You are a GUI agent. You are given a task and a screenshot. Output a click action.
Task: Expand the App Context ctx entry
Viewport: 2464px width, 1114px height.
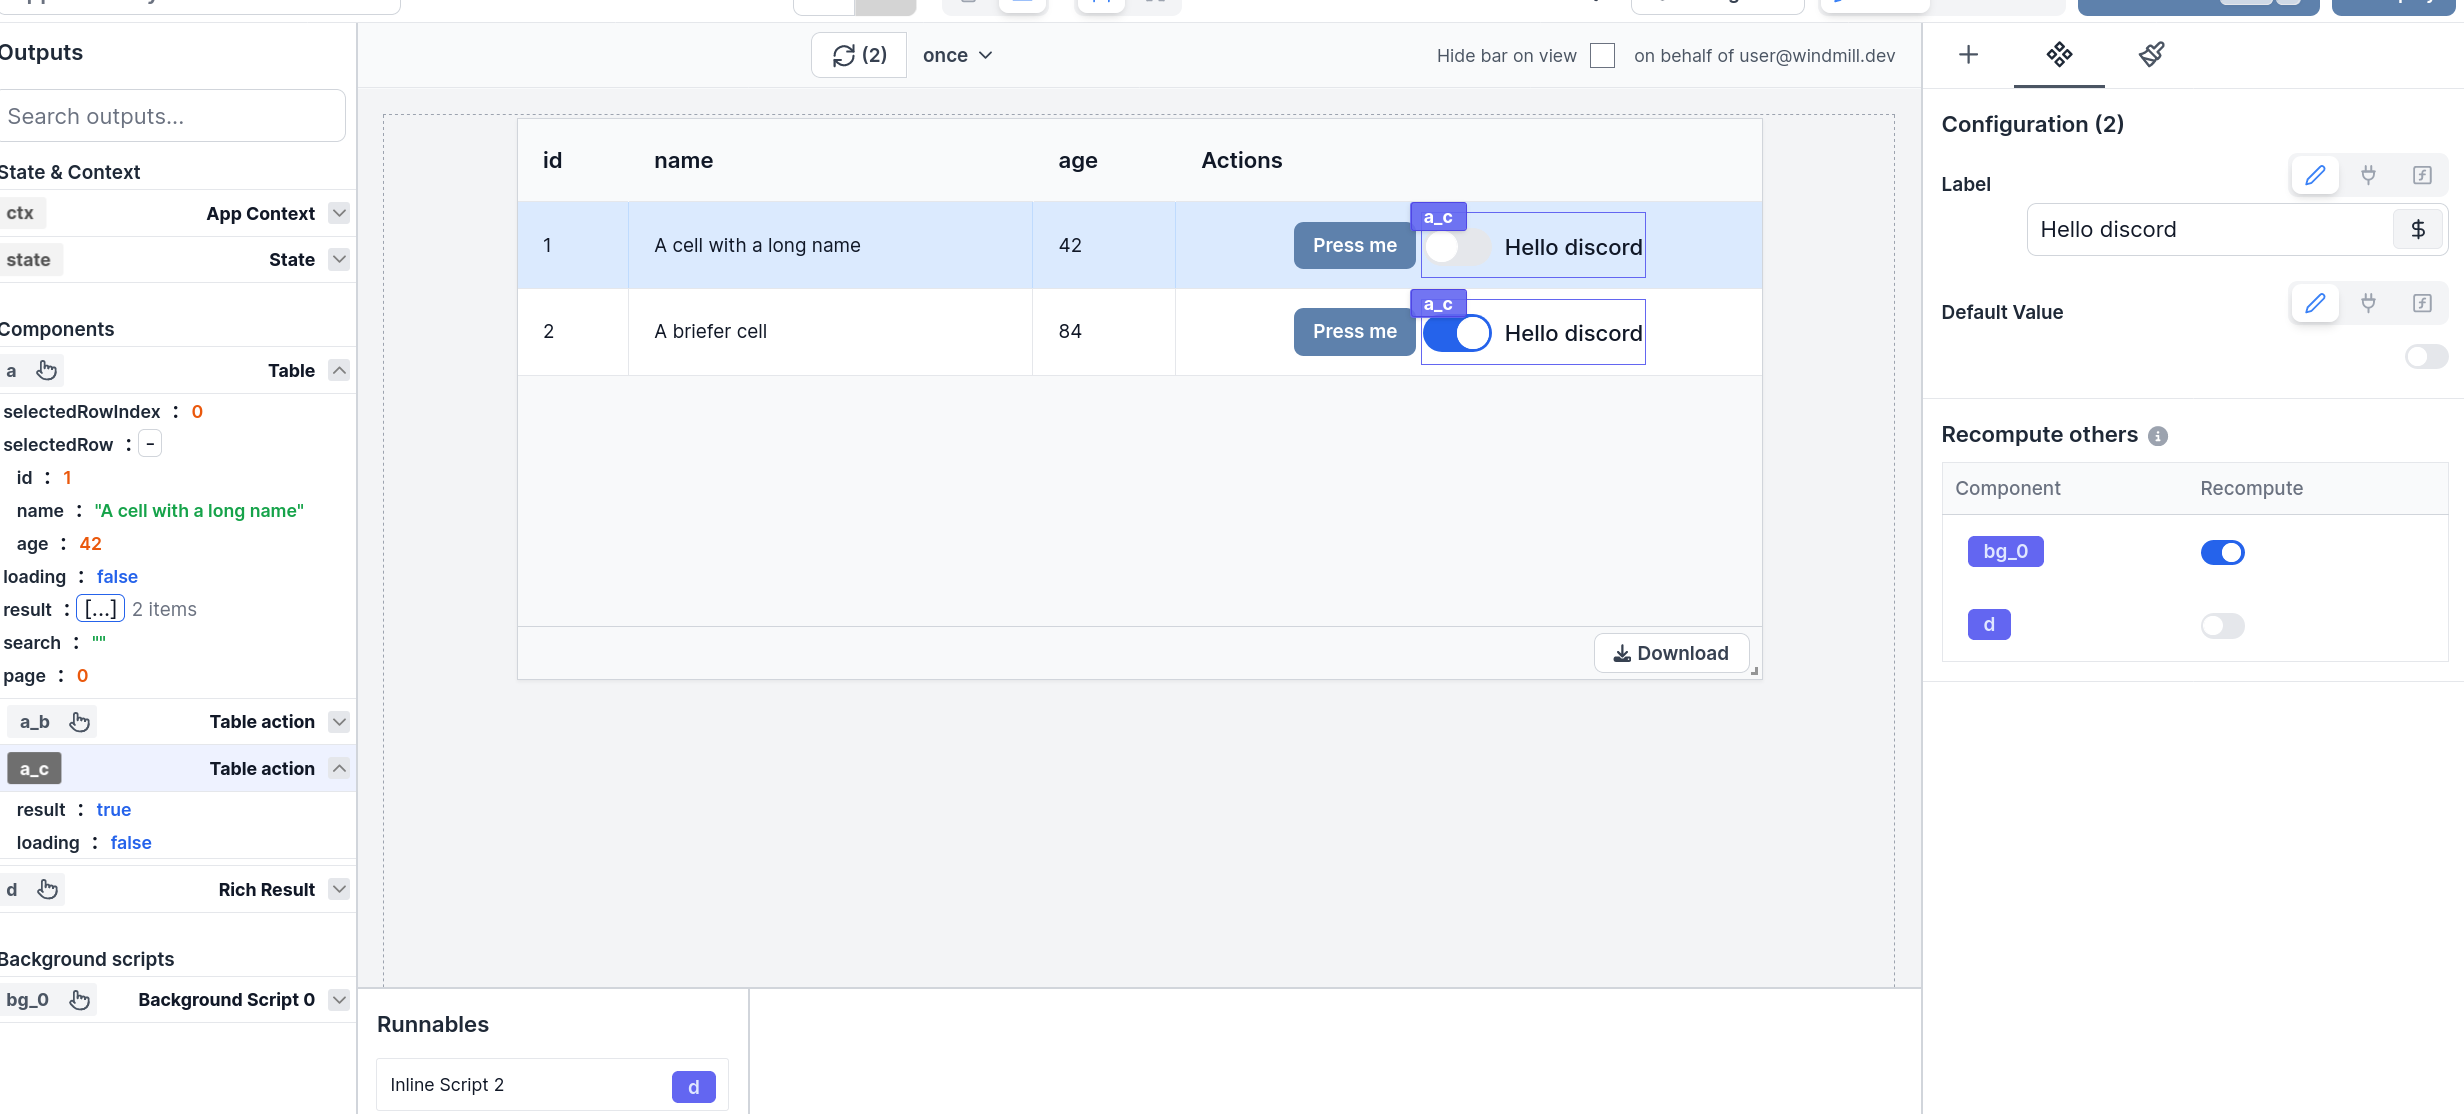pos(339,213)
